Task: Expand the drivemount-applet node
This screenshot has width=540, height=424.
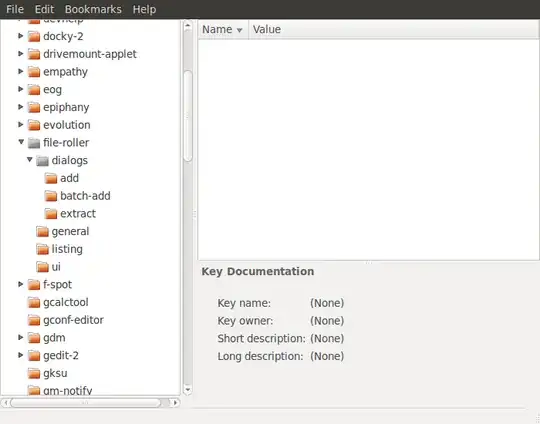Action: (x=21, y=53)
